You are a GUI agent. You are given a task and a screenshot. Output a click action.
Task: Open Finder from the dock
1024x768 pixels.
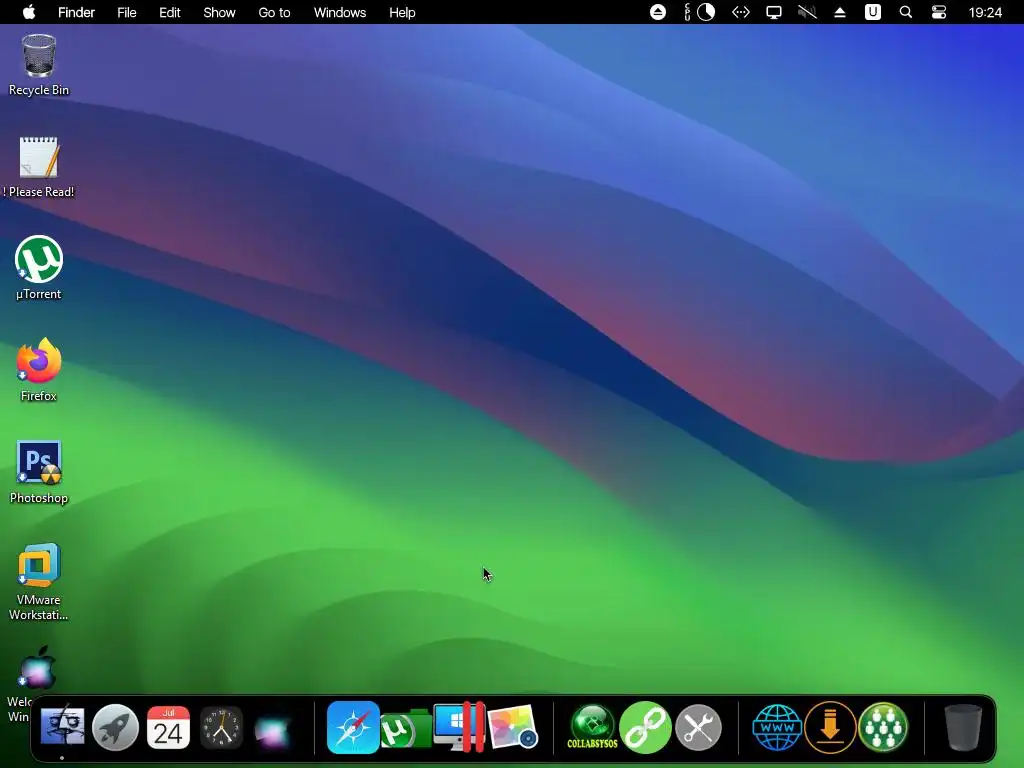click(x=62, y=727)
